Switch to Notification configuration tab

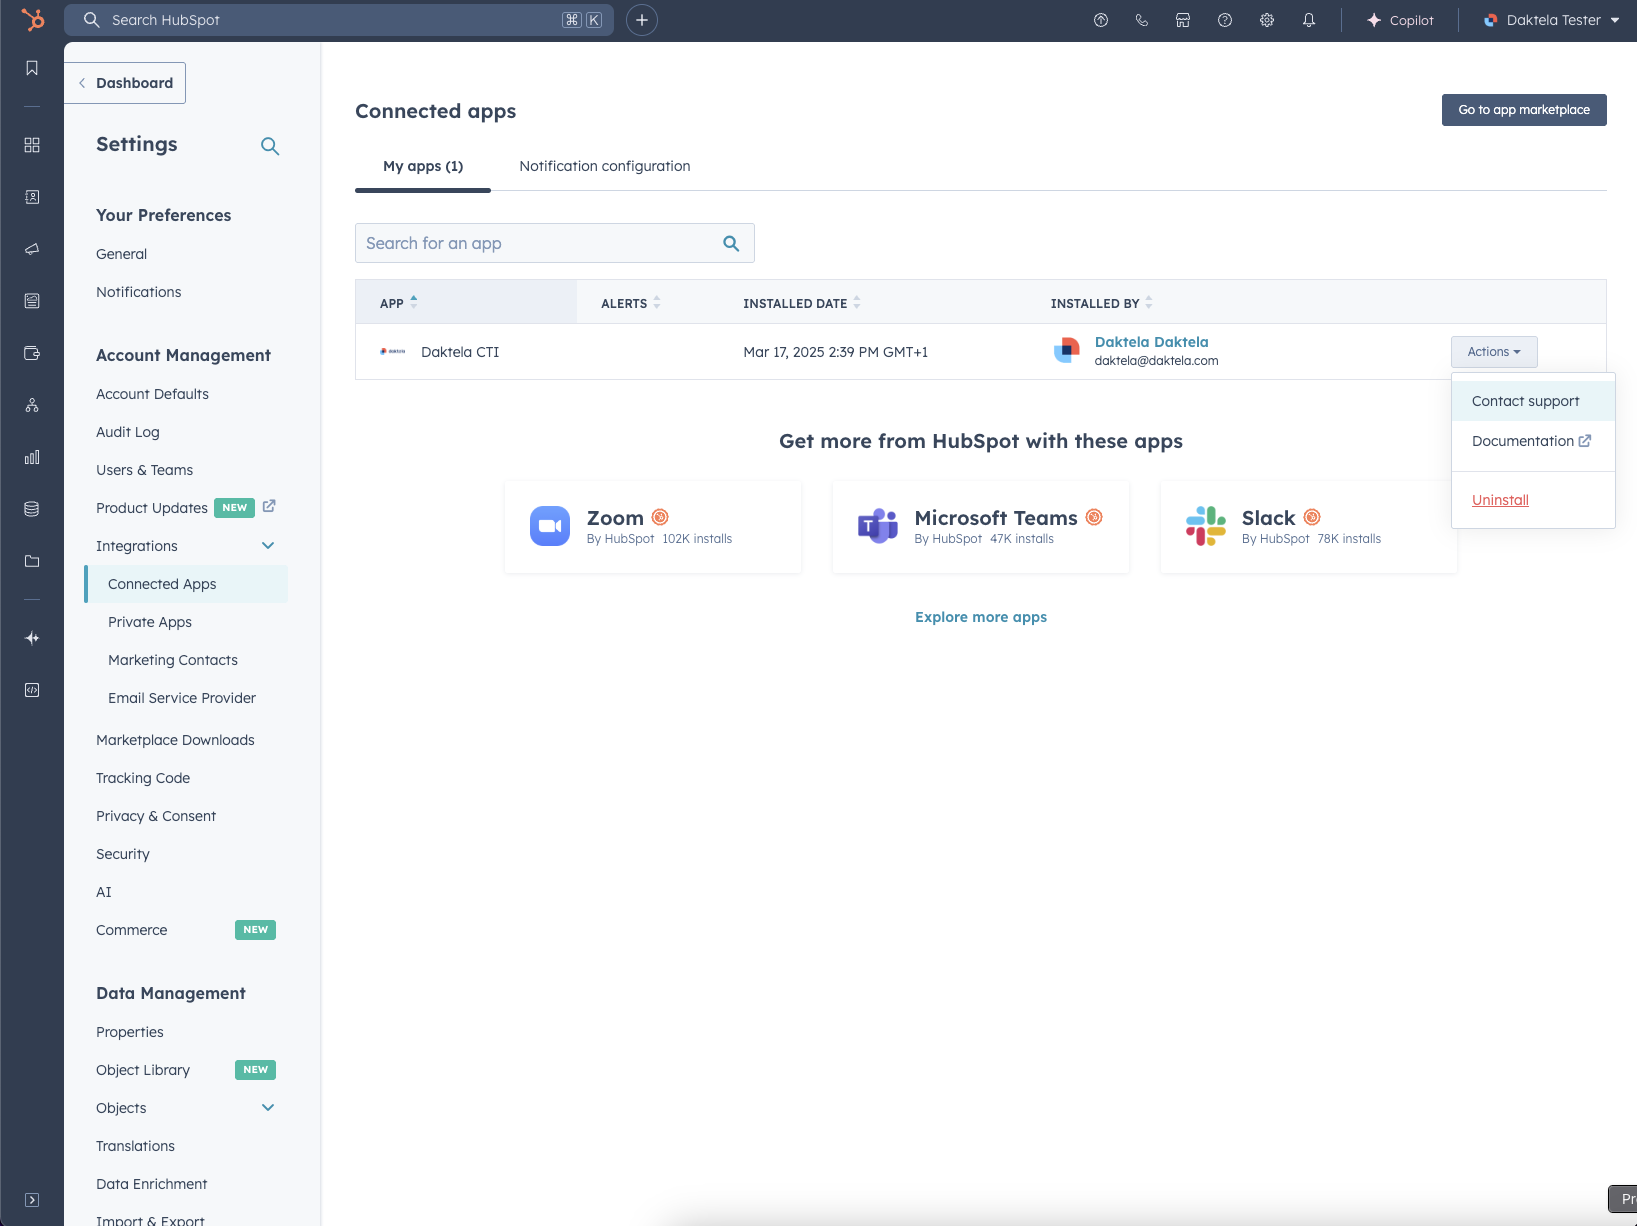604,166
